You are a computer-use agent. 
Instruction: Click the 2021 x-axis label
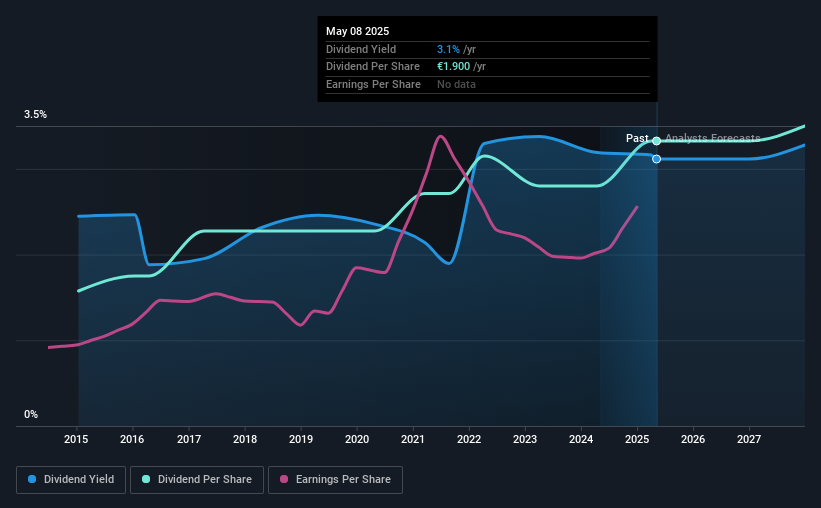[413, 439]
